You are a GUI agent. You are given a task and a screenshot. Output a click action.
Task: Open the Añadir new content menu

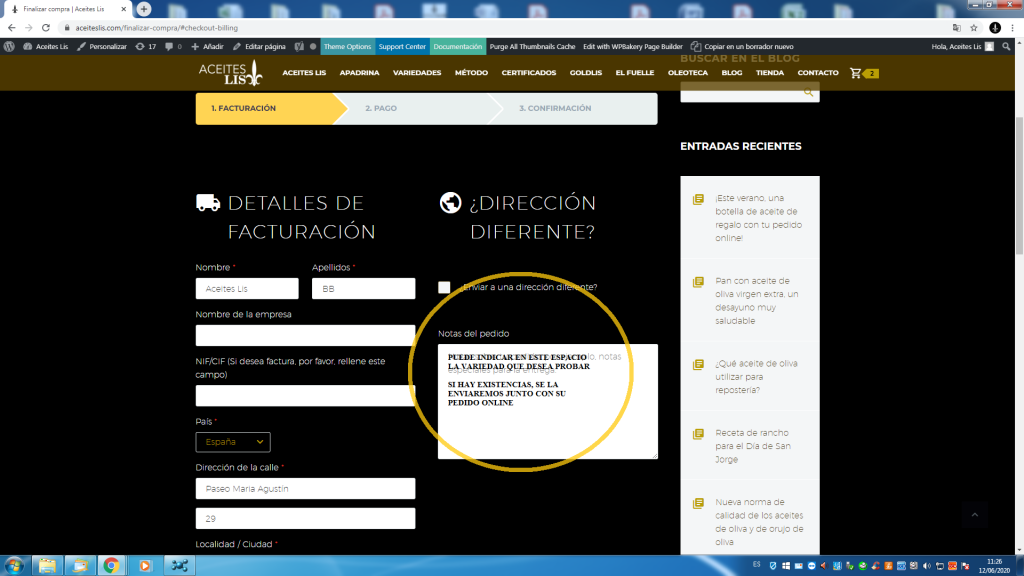point(207,46)
